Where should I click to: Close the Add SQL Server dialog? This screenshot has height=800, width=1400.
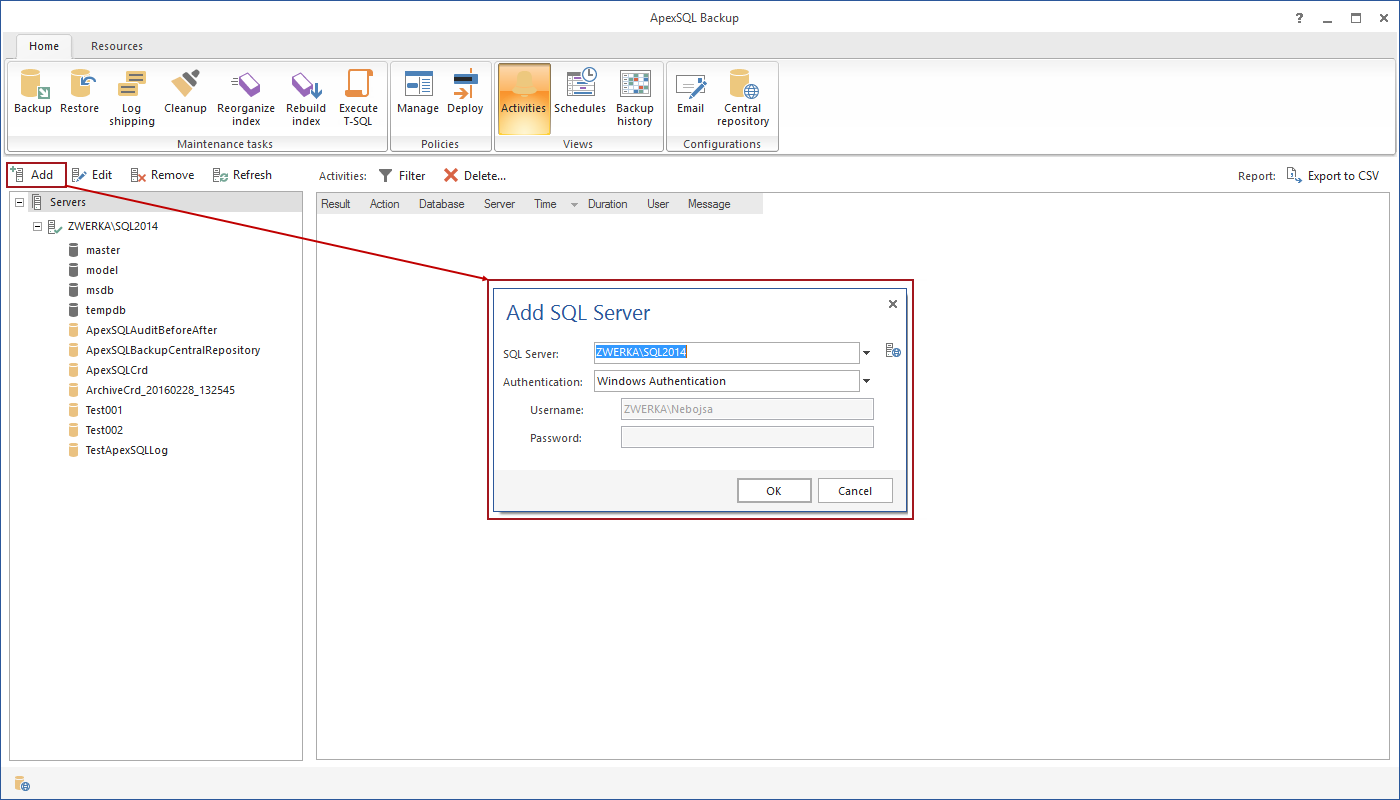[x=893, y=304]
